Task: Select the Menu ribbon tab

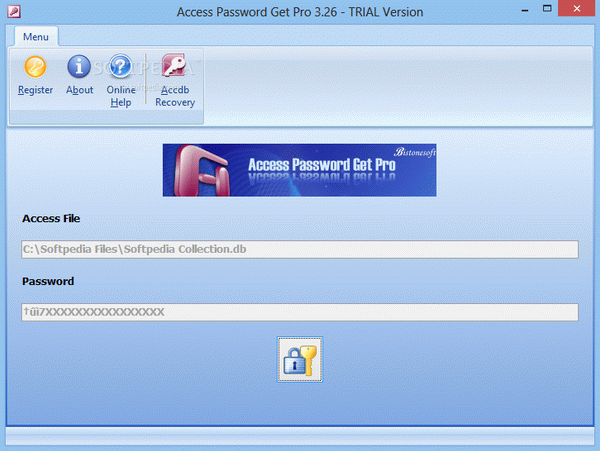Action: tap(36, 37)
